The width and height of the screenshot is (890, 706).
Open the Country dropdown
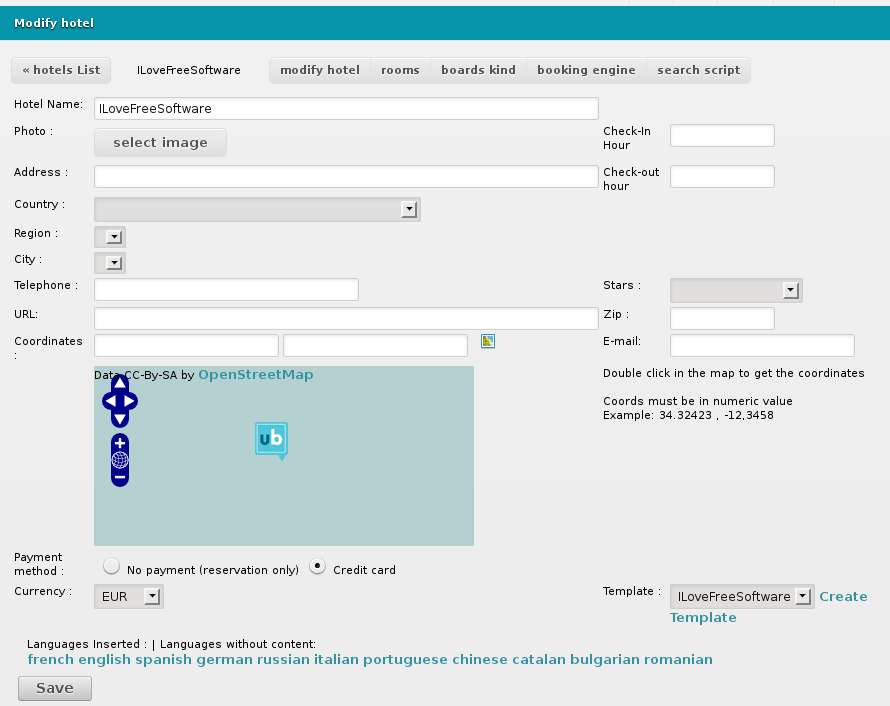click(x=257, y=209)
